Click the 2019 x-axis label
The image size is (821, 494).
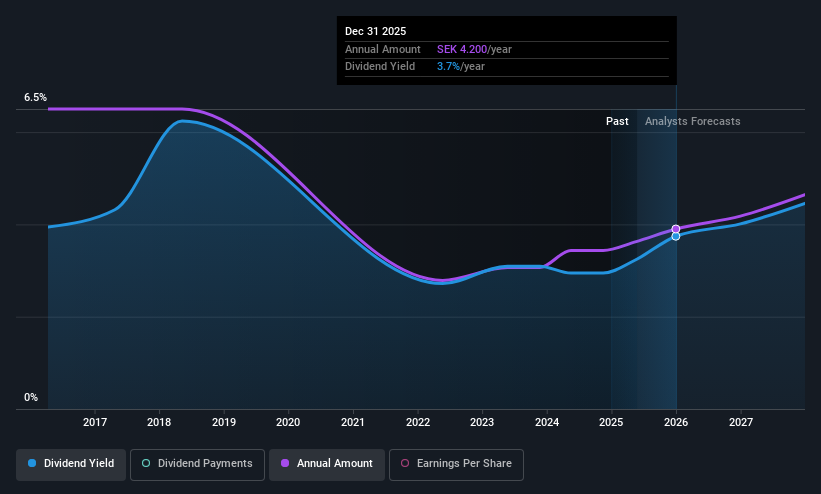(224, 422)
